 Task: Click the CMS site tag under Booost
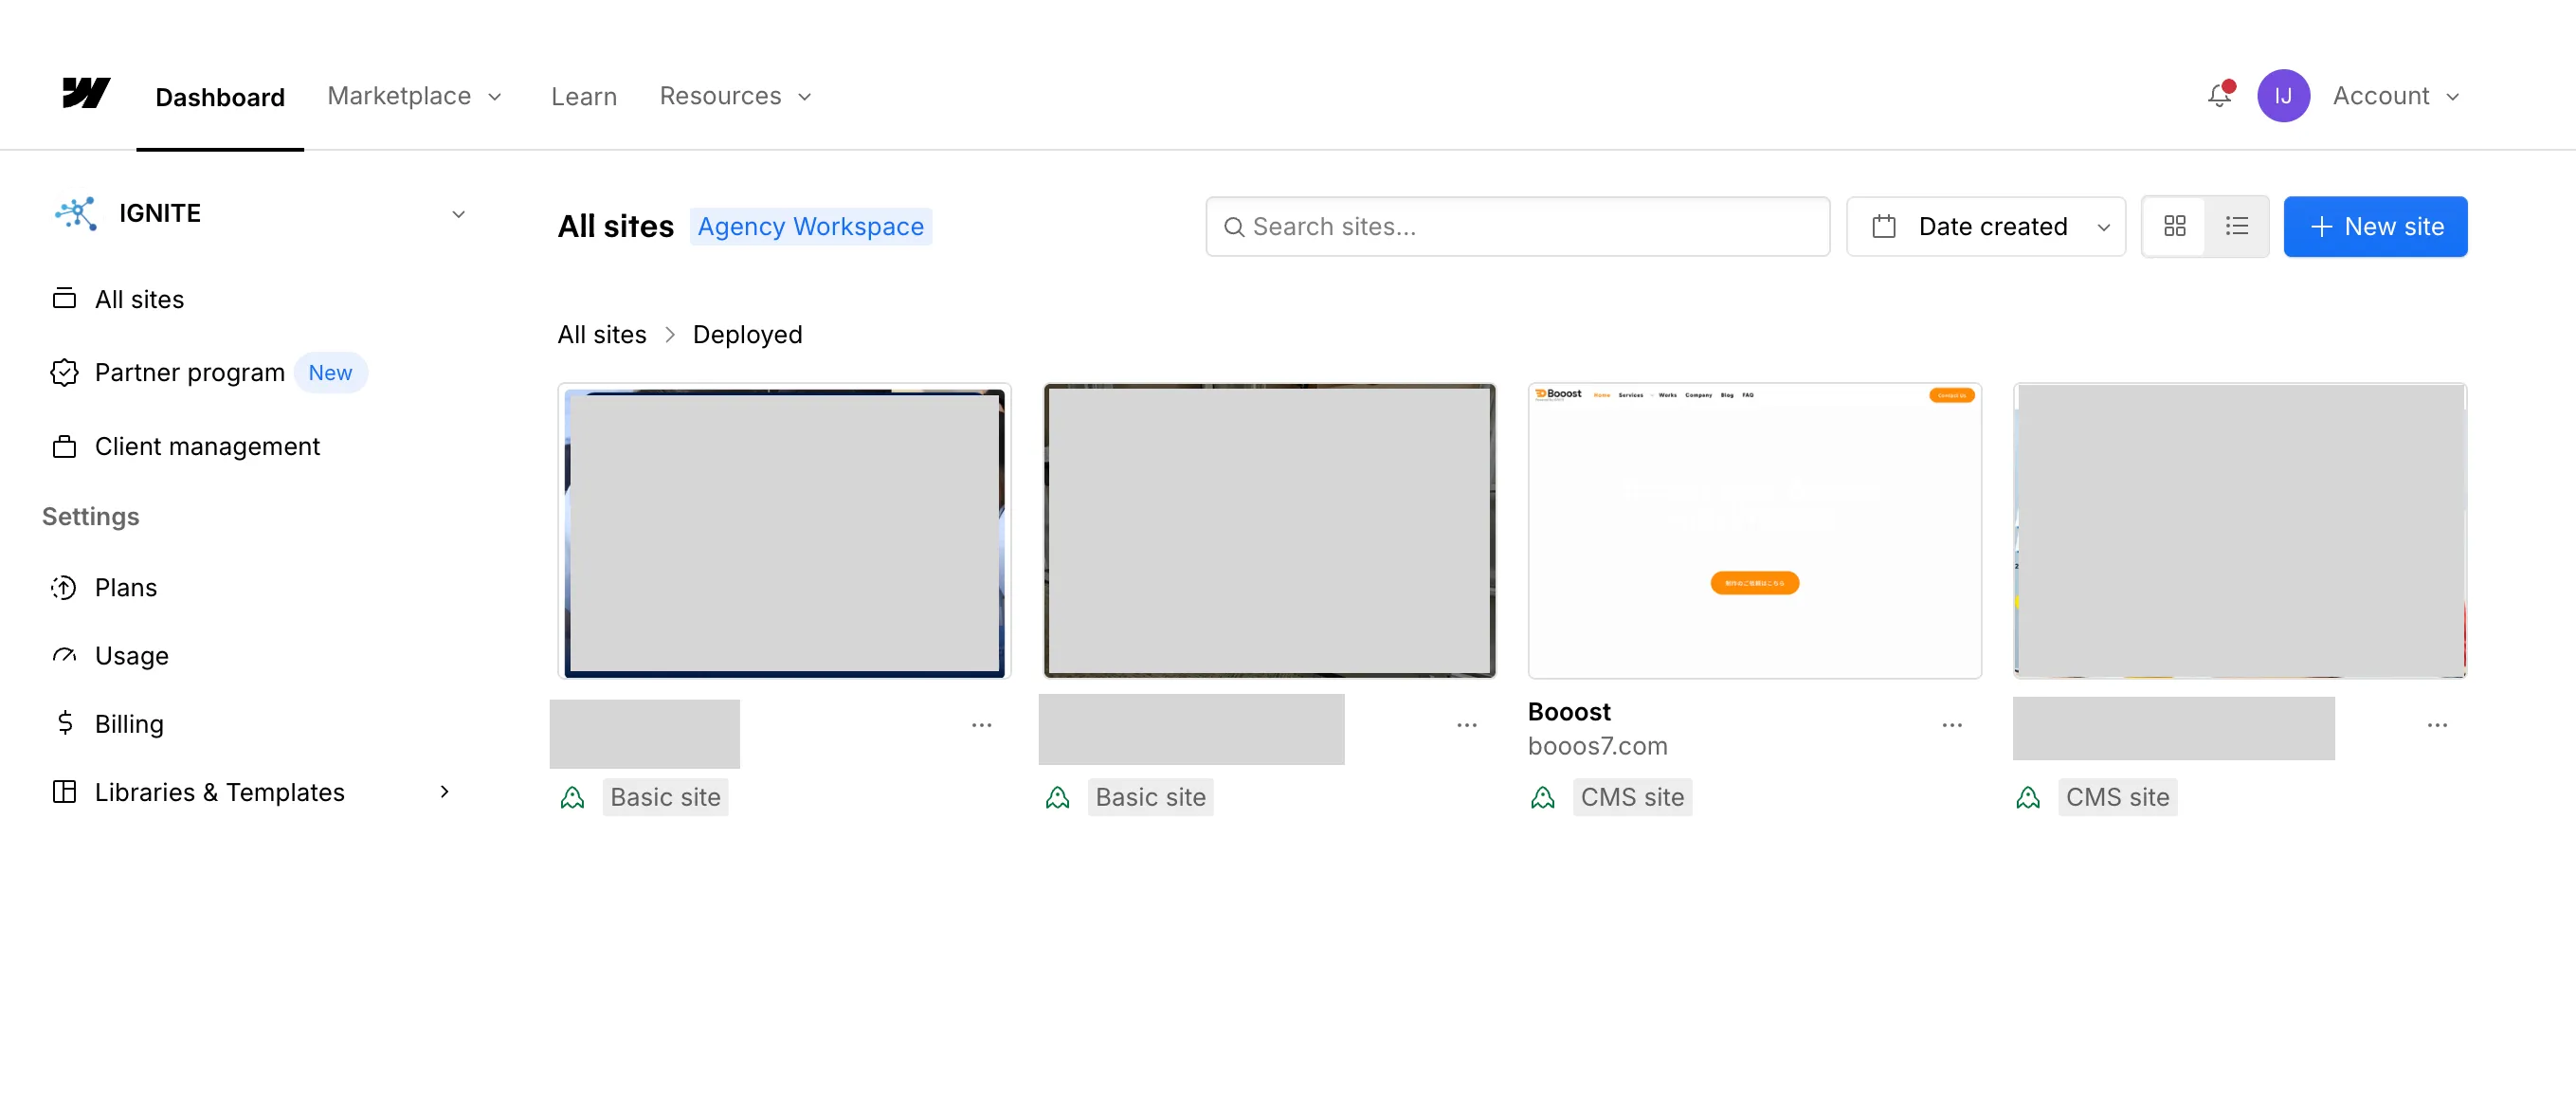click(x=1632, y=797)
